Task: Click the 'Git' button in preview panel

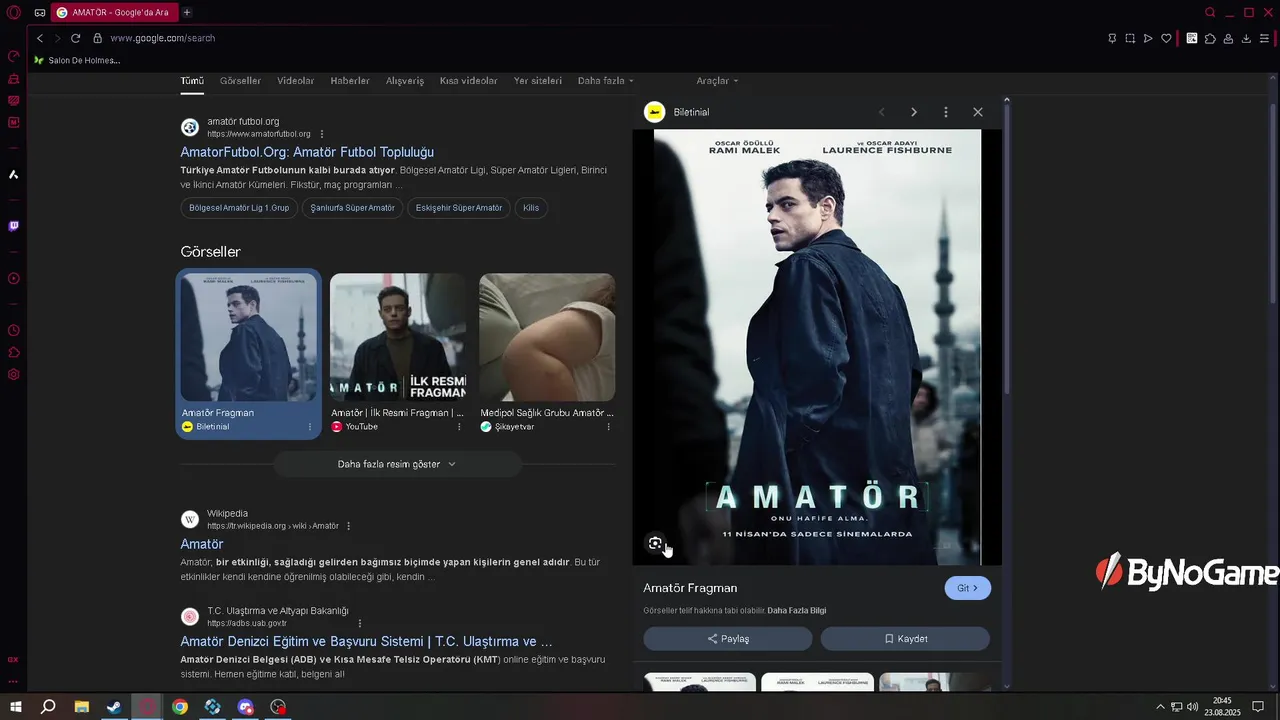Action: pyautogui.click(x=968, y=588)
